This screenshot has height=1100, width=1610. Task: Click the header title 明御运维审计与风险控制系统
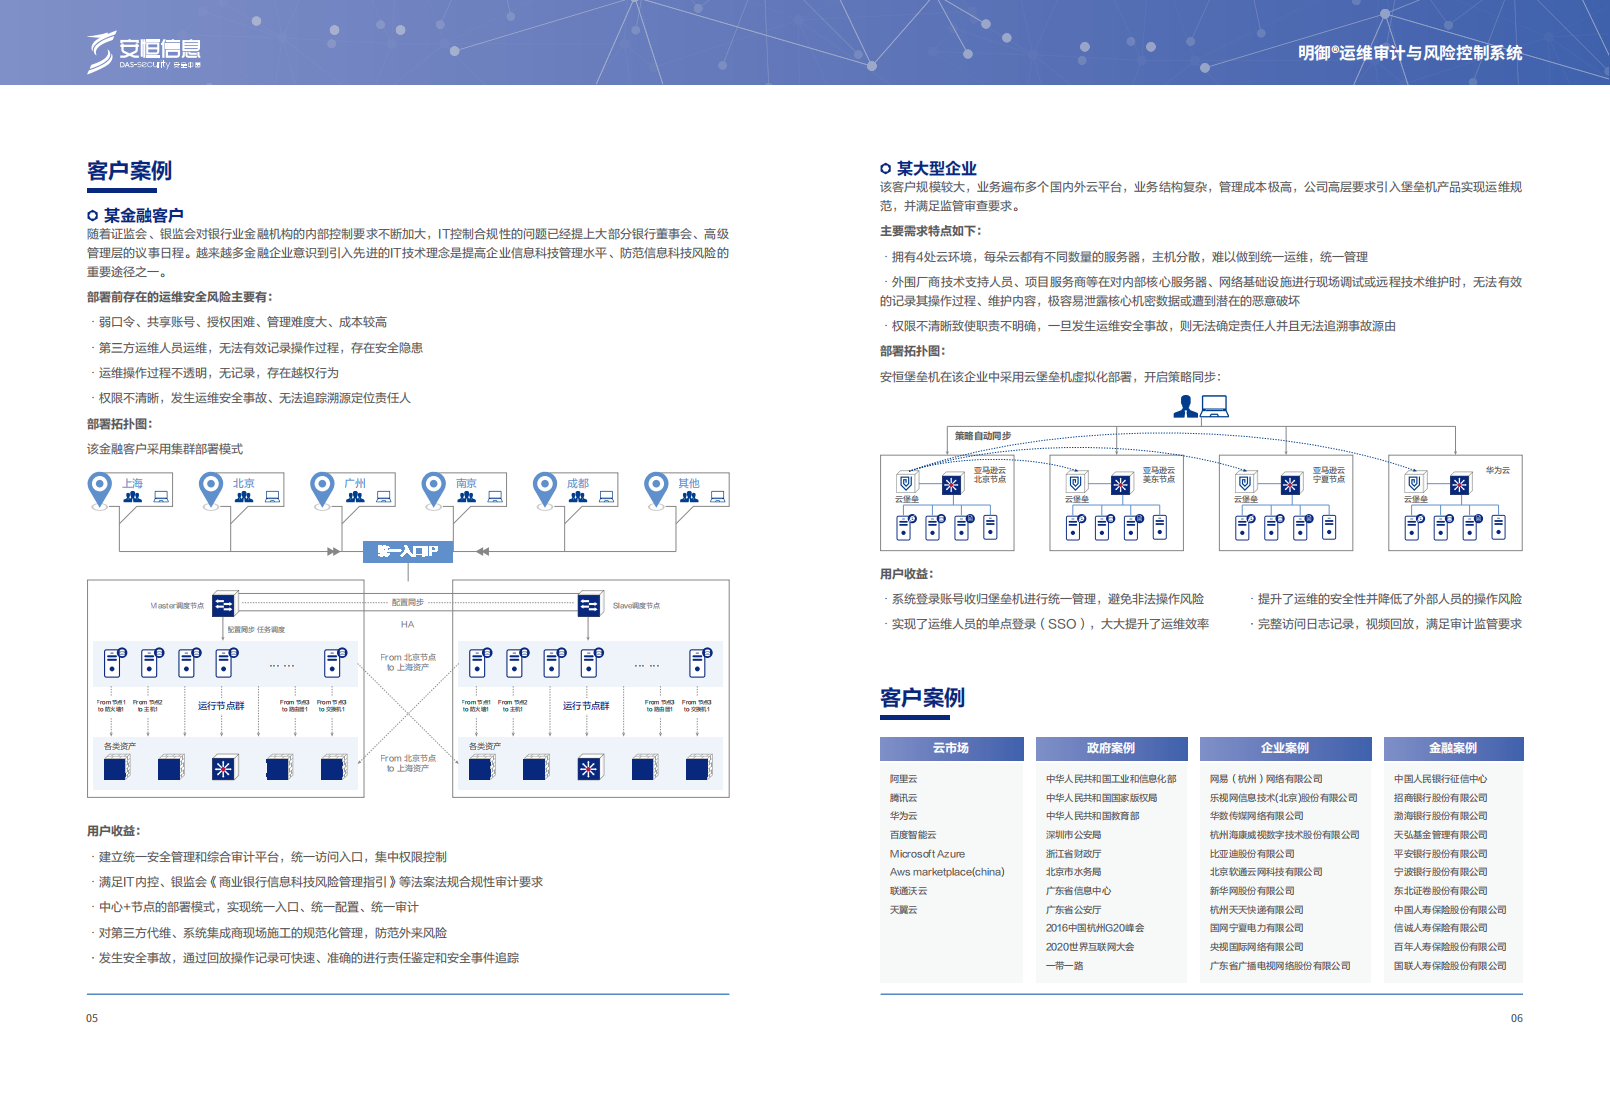[1410, 53]
